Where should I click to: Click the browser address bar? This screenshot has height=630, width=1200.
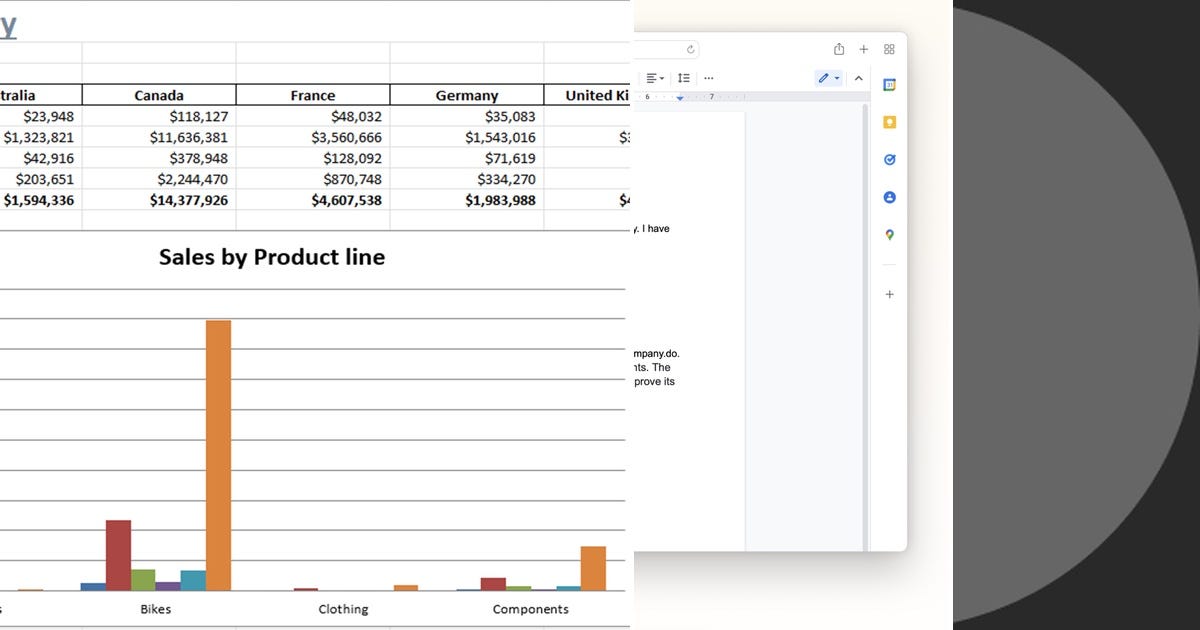coord(666,49)
